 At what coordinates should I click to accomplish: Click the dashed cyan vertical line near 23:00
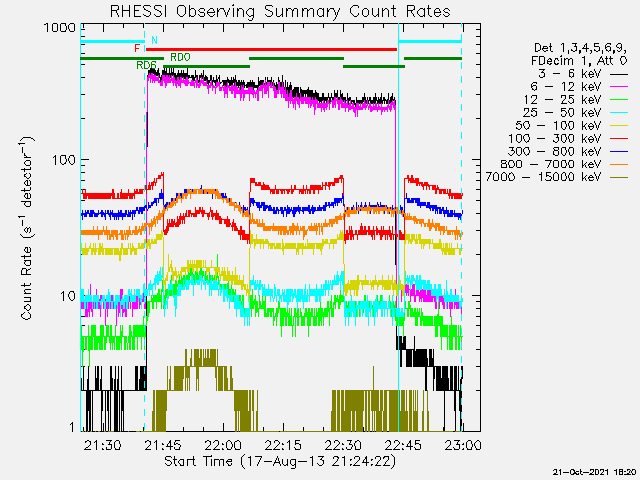coord(462,227)
